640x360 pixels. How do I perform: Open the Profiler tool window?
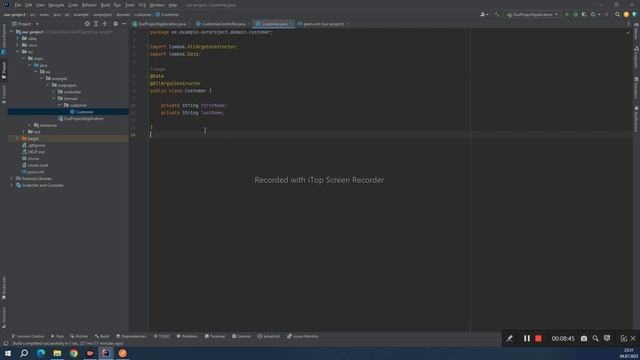[x=79, y=336]
